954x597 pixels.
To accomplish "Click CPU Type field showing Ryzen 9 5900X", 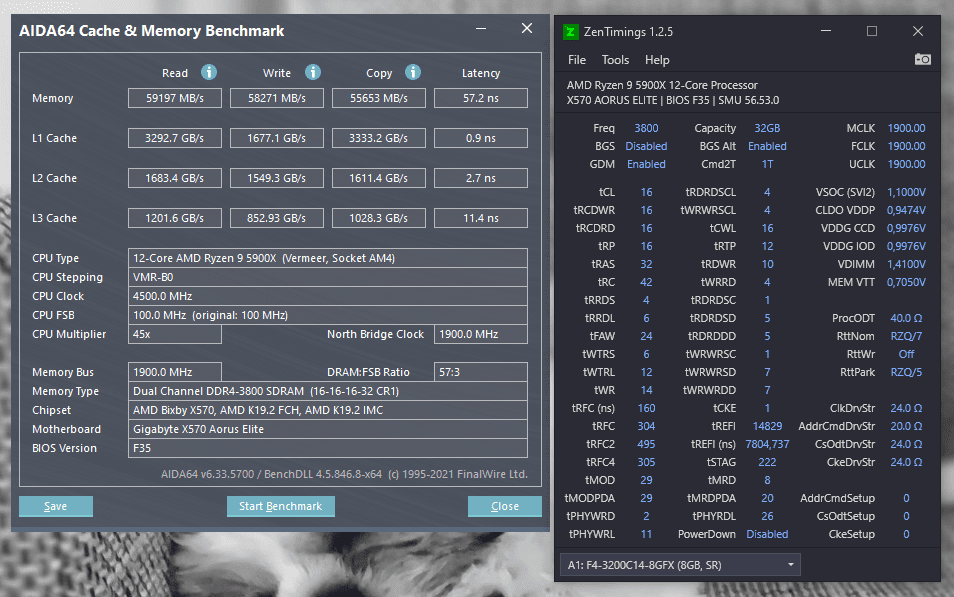I will (x=327, y=258).
